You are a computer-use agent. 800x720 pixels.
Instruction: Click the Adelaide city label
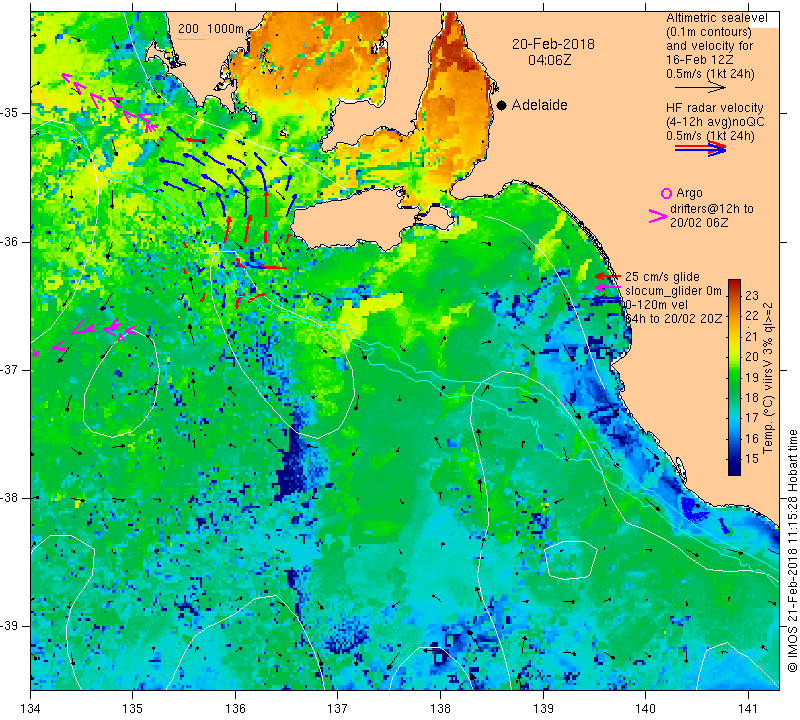point(539,105)
